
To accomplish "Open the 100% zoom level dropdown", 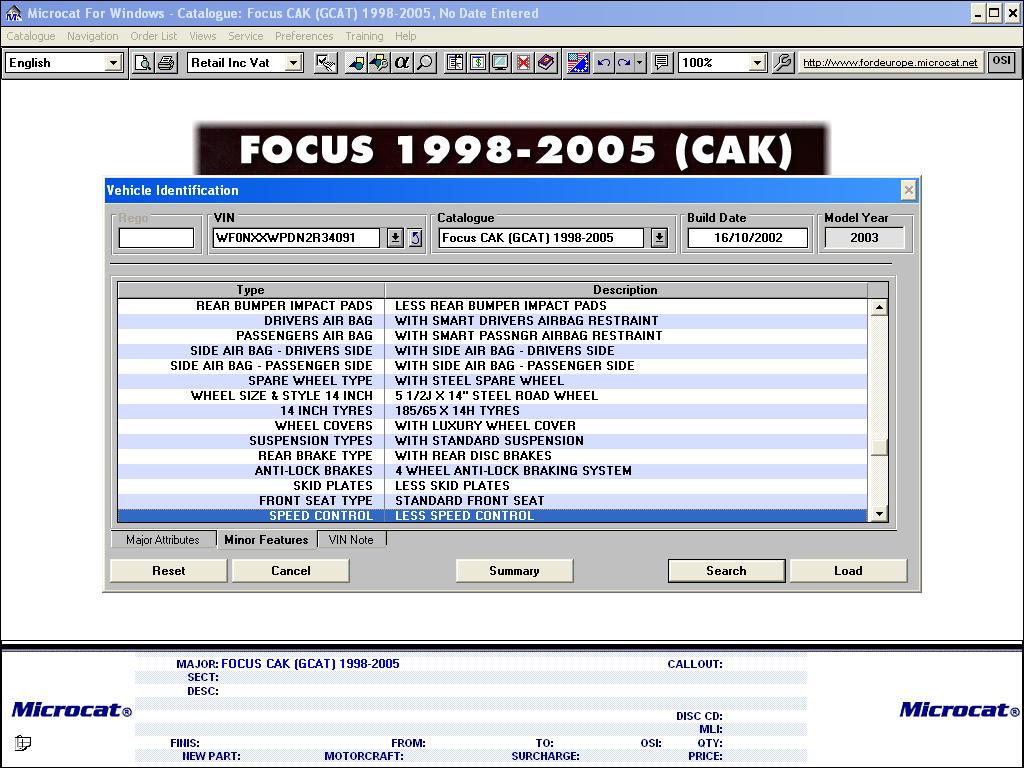I will point(757,63).
